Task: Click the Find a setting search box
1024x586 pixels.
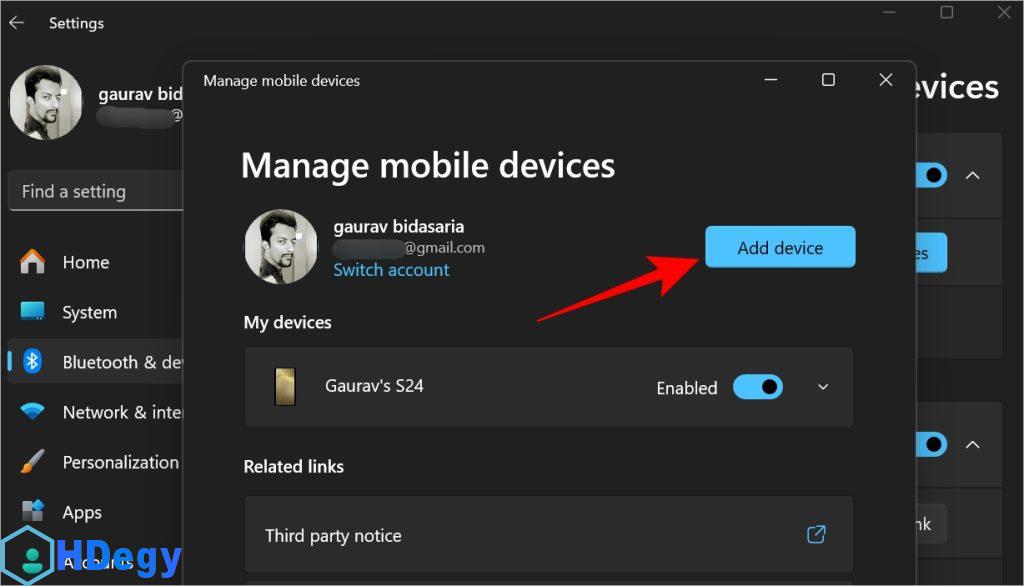Action: (x=96, y=191)
